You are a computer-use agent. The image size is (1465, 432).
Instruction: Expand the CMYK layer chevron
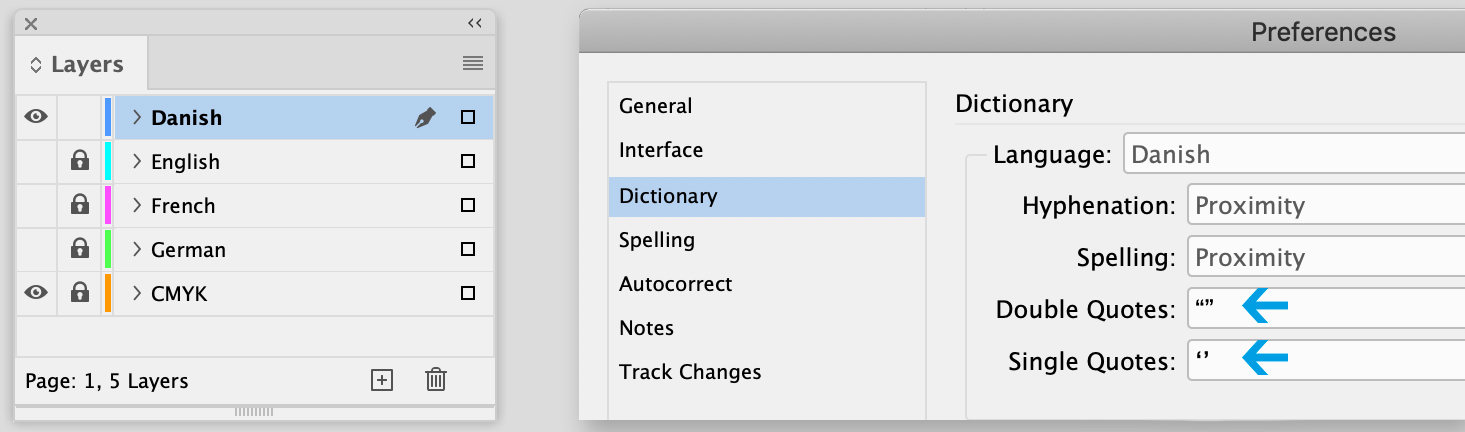138,294
